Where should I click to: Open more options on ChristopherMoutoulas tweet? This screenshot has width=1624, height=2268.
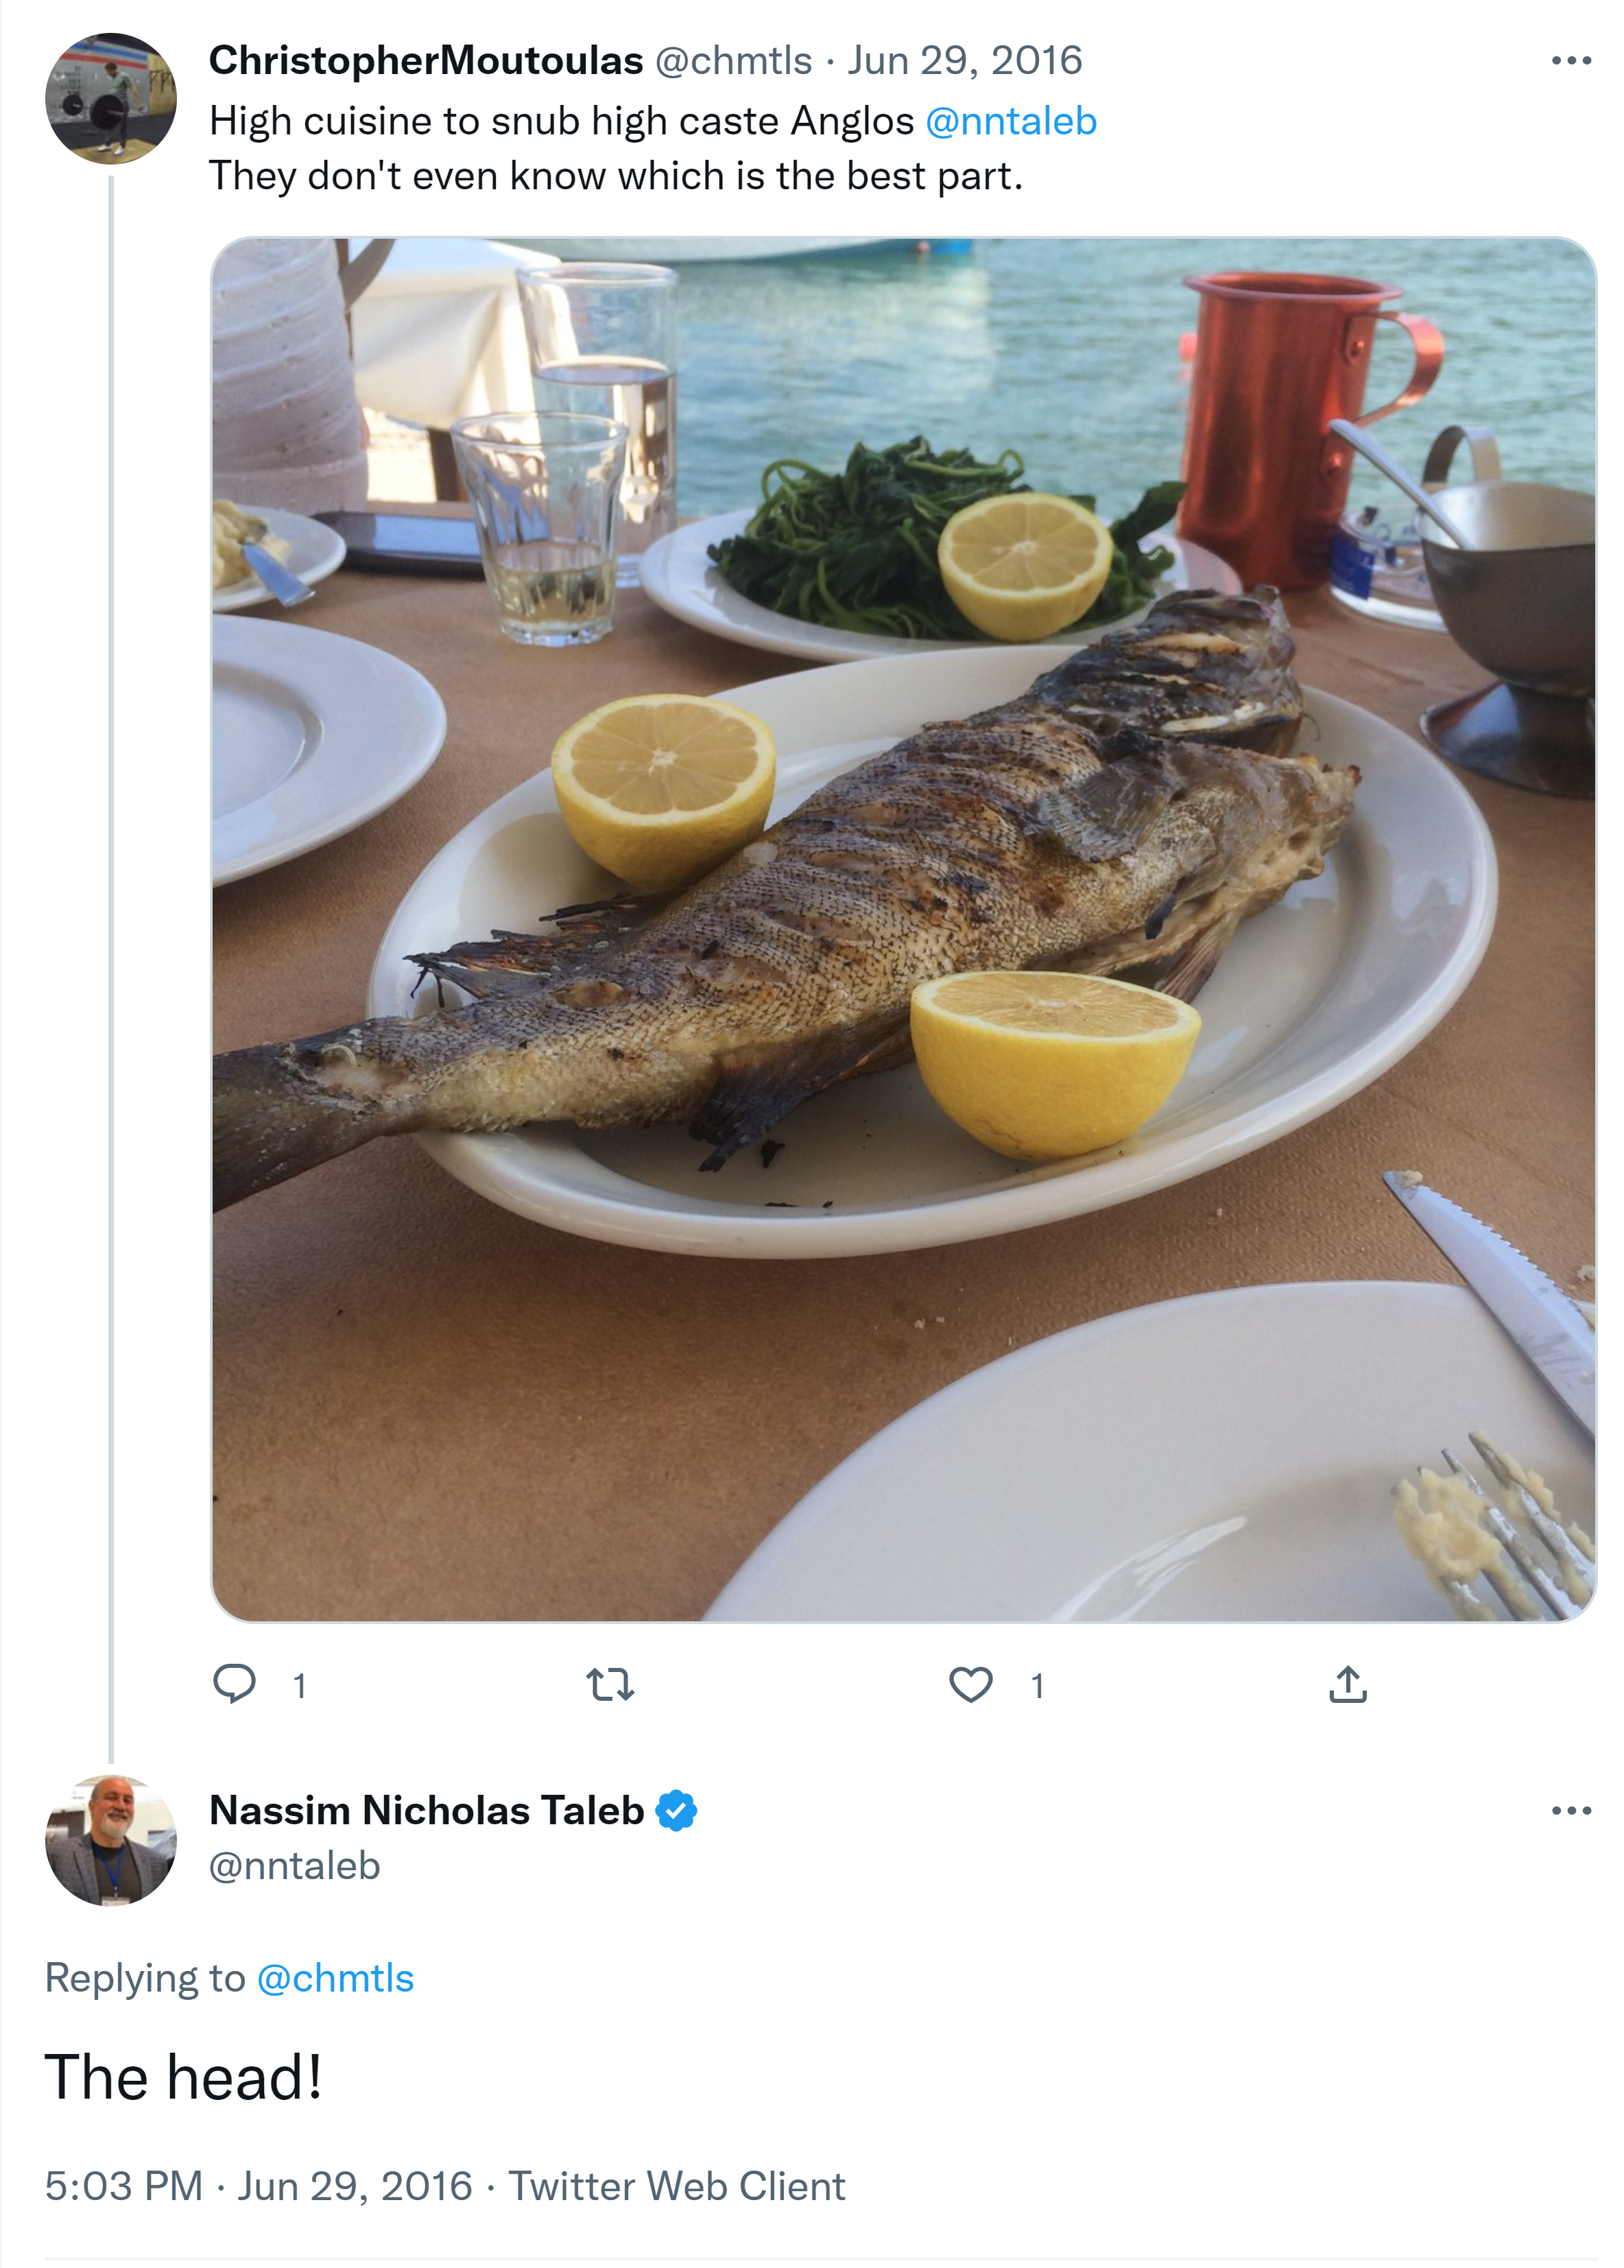tap(1570, 61)
